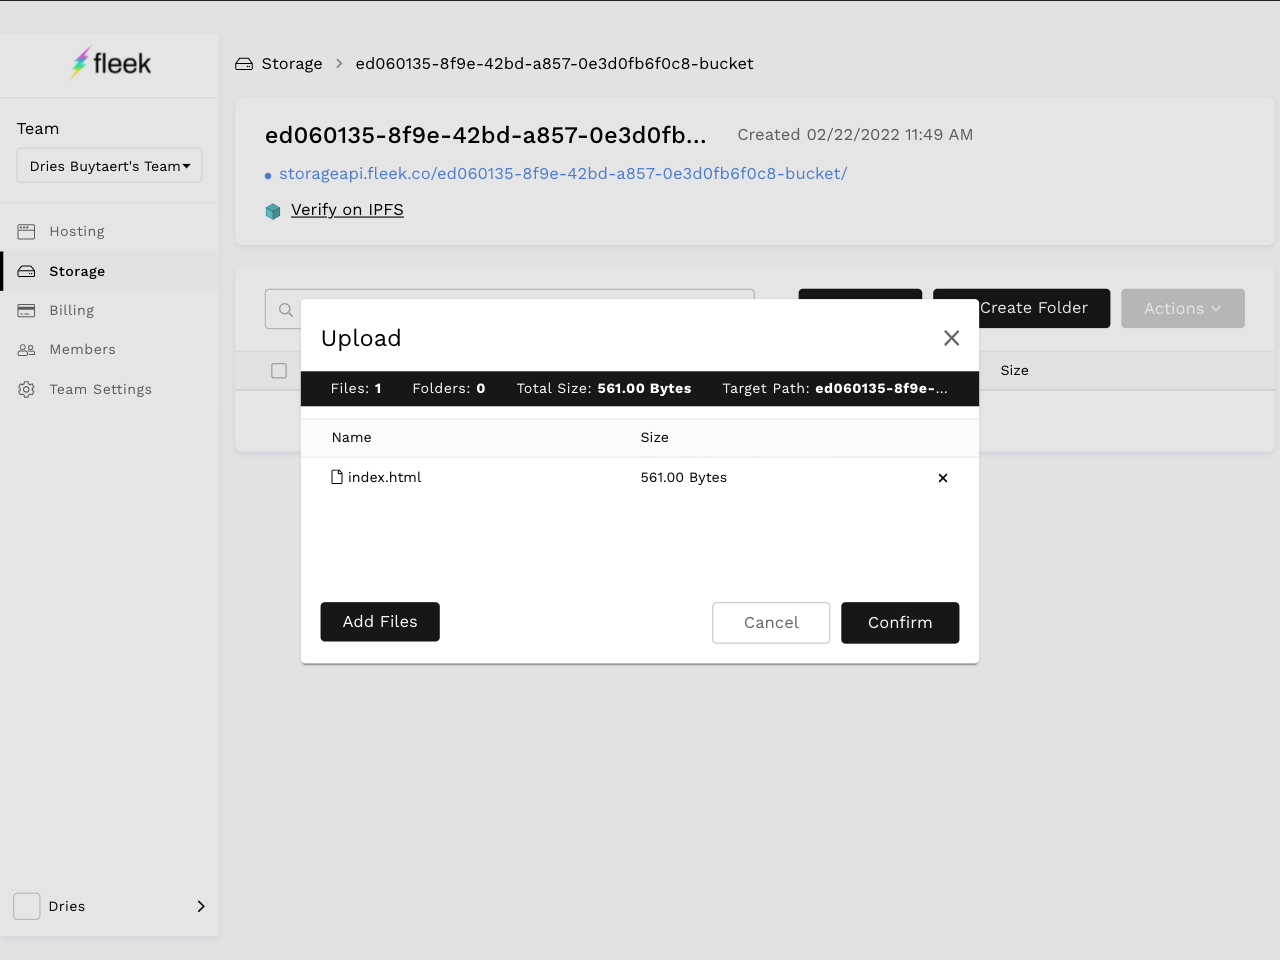1280x960 pixels.
Task: Click the IPFS cube icon near Verify on IPFS
Action: click(272, 211)
